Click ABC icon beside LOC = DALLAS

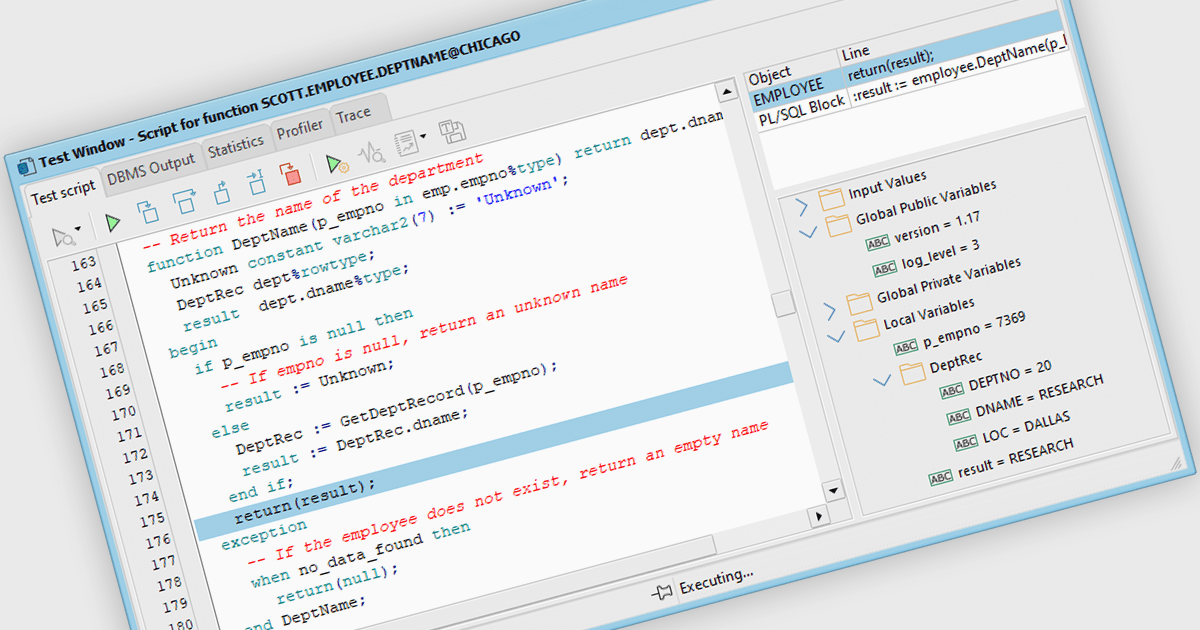pos(966,443)
